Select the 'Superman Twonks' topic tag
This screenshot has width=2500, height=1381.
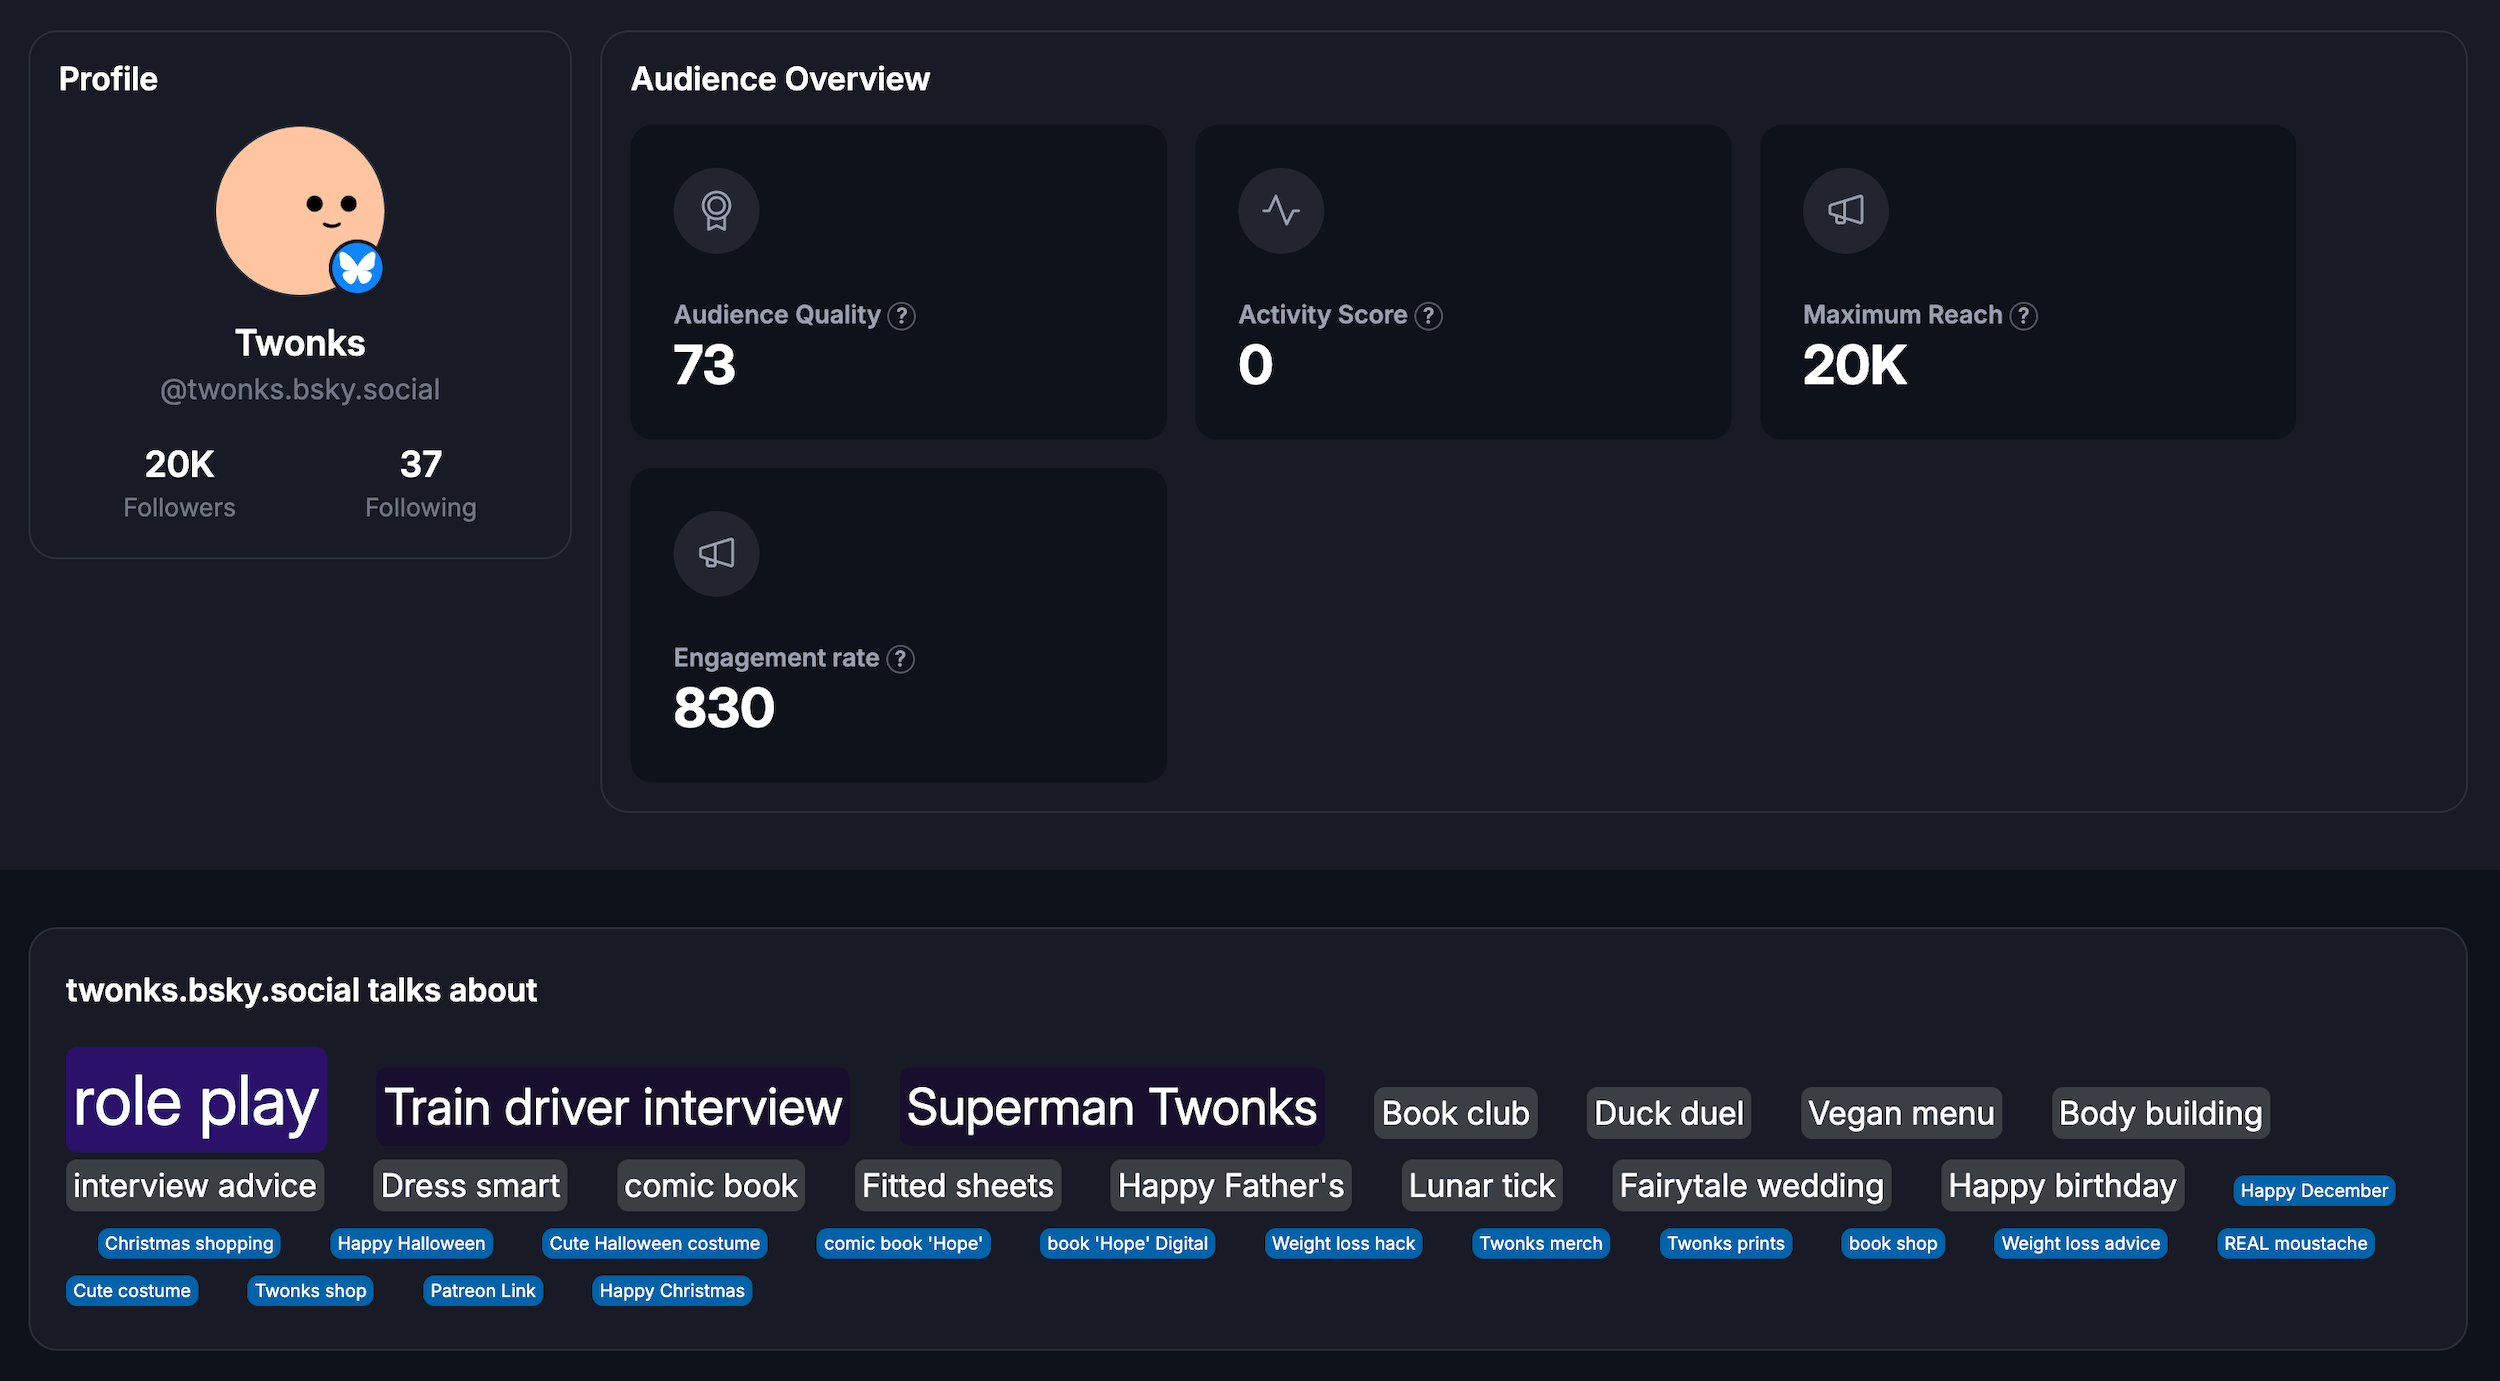[1111, 1107]
